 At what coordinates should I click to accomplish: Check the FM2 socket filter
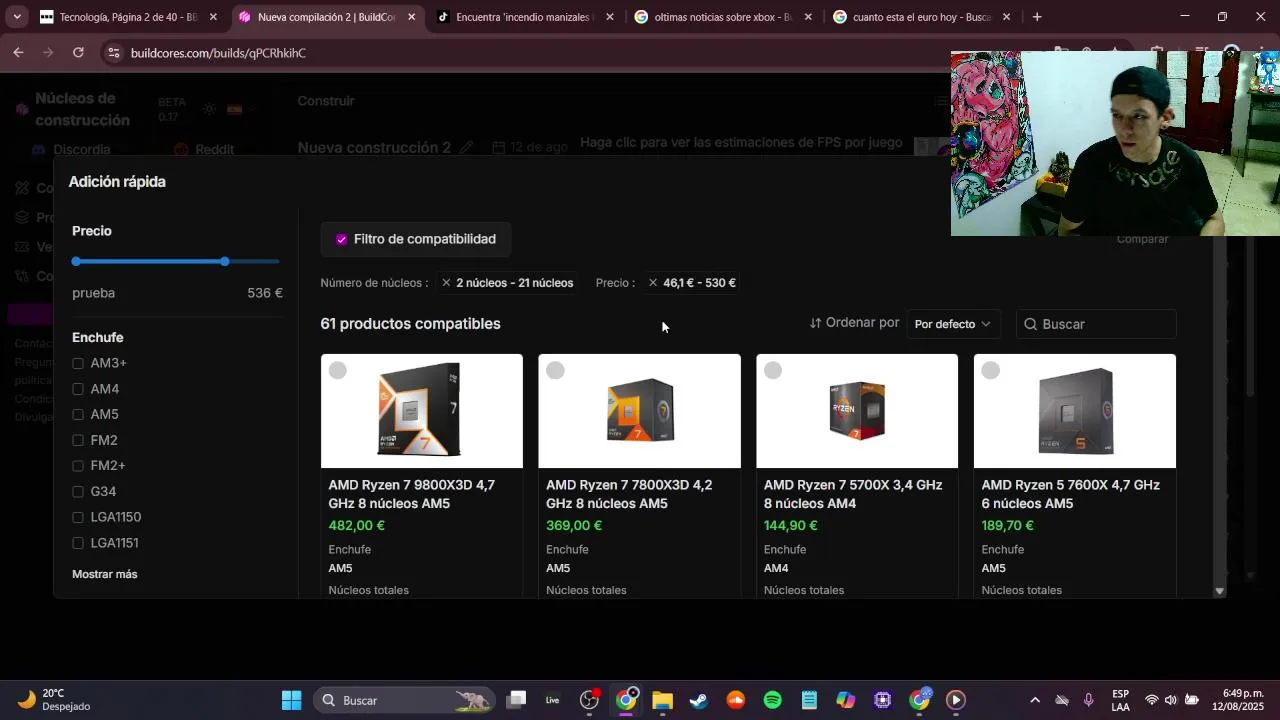click(x=78, y=440)
